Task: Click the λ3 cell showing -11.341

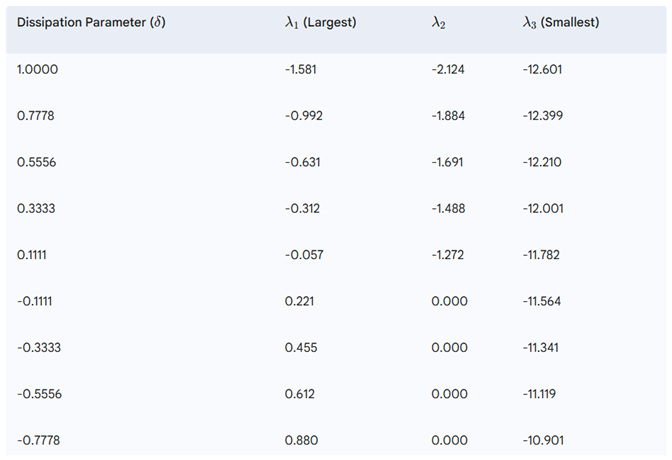Action: point(543,348)
